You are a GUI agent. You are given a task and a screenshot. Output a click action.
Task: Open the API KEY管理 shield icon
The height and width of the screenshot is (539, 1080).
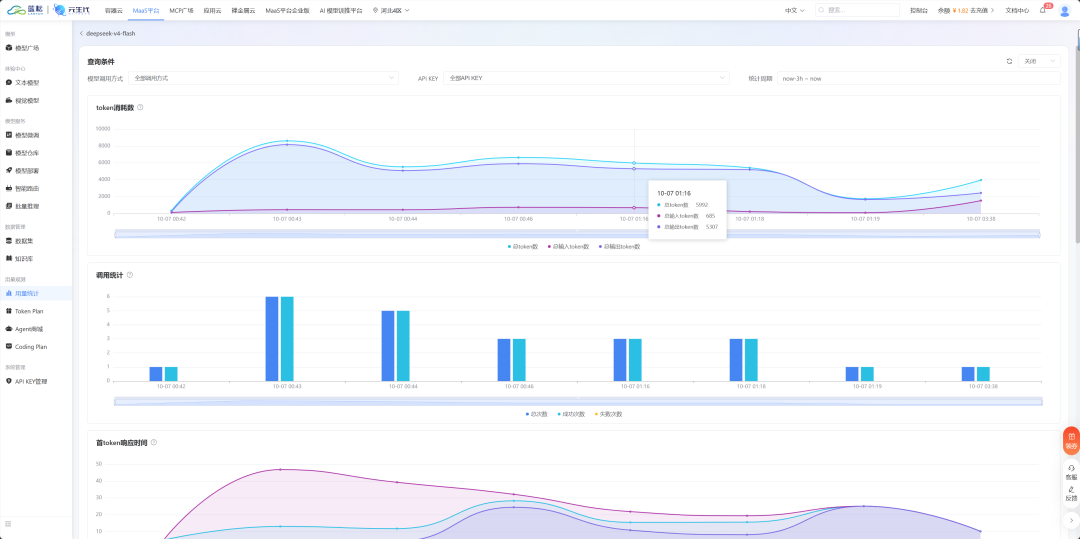[x=9, y=381]
